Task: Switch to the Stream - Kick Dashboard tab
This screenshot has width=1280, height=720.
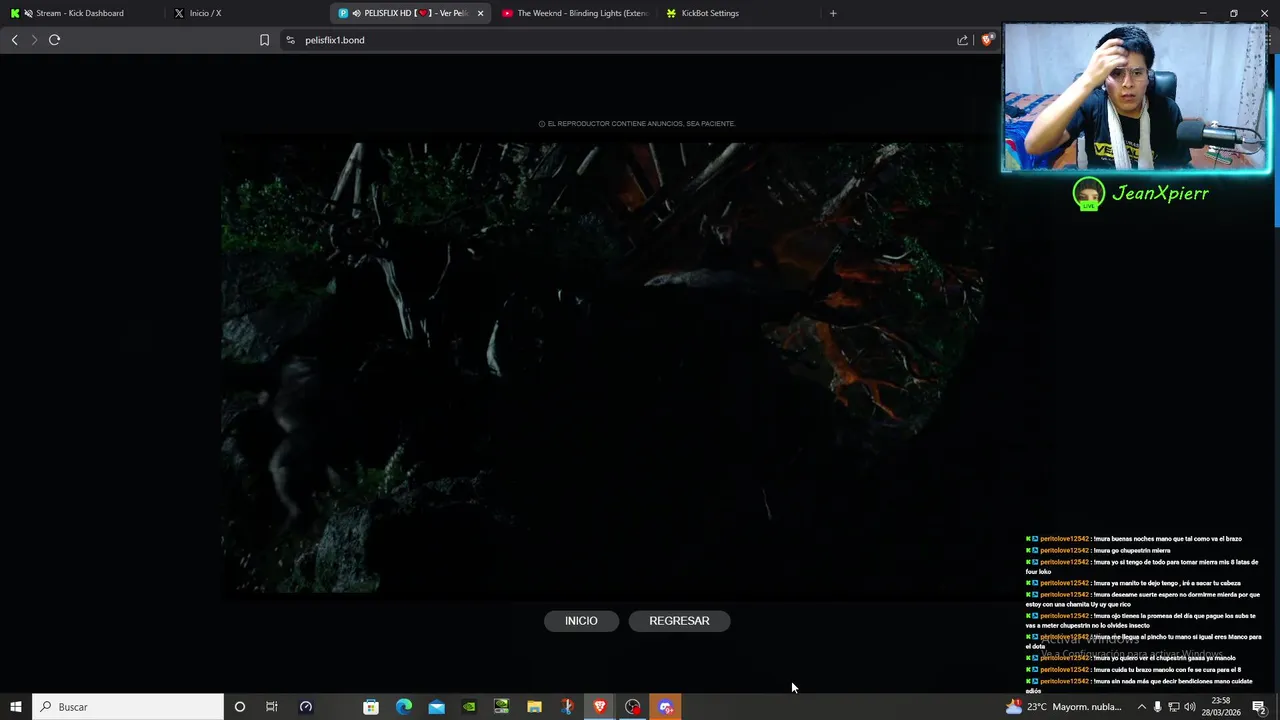Action: [x=80, y=13]
